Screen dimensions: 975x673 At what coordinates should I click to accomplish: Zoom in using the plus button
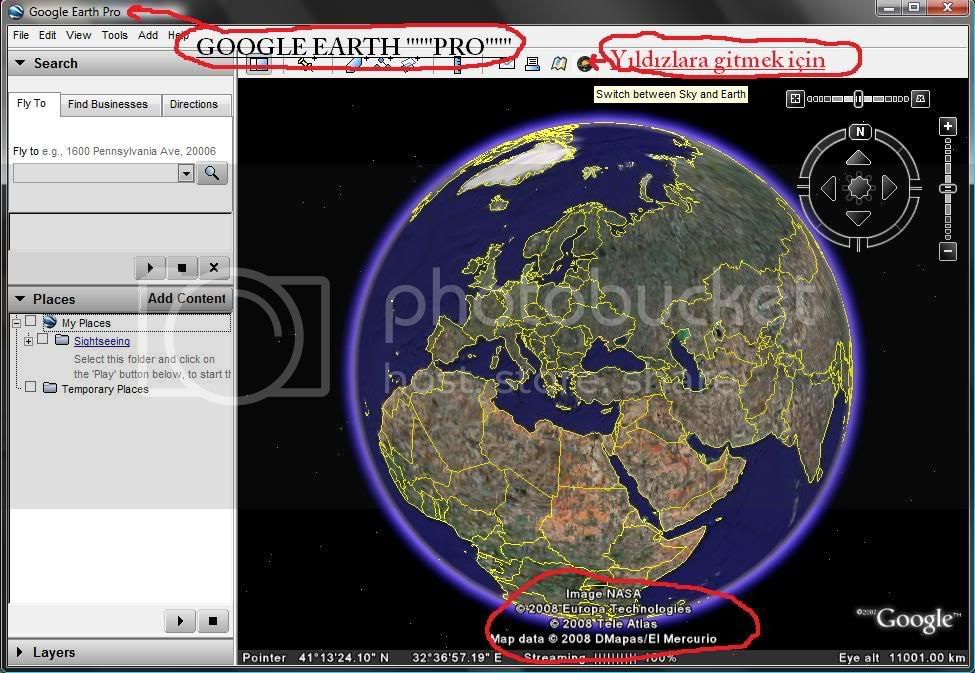pyautogui.click(x=948, y=127)
